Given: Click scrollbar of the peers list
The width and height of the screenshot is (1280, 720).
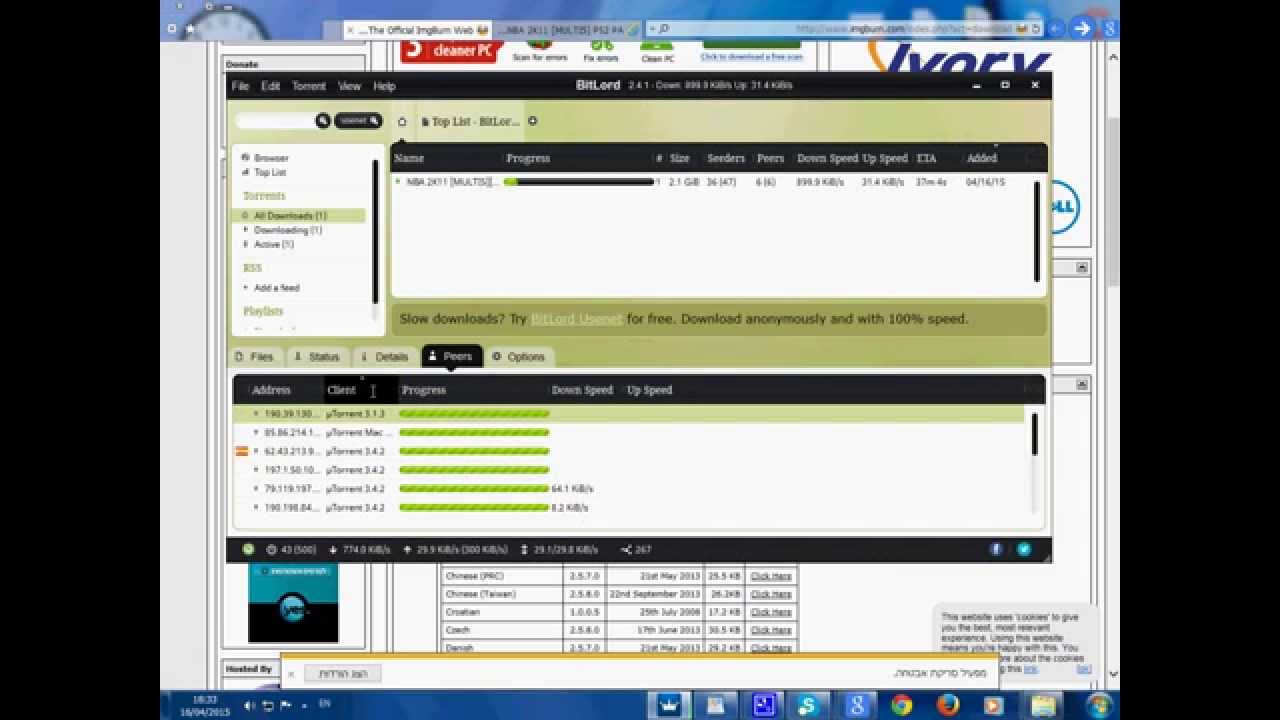Looking at the screenshot, I should [1034, 434].
